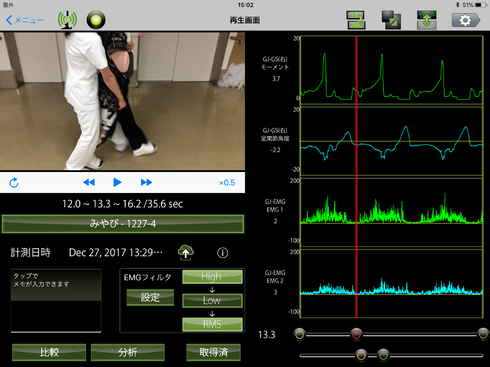Tap the sensor antenna connection icon
The width and height of the screenshot is (490, 367).
pos(67,20)
